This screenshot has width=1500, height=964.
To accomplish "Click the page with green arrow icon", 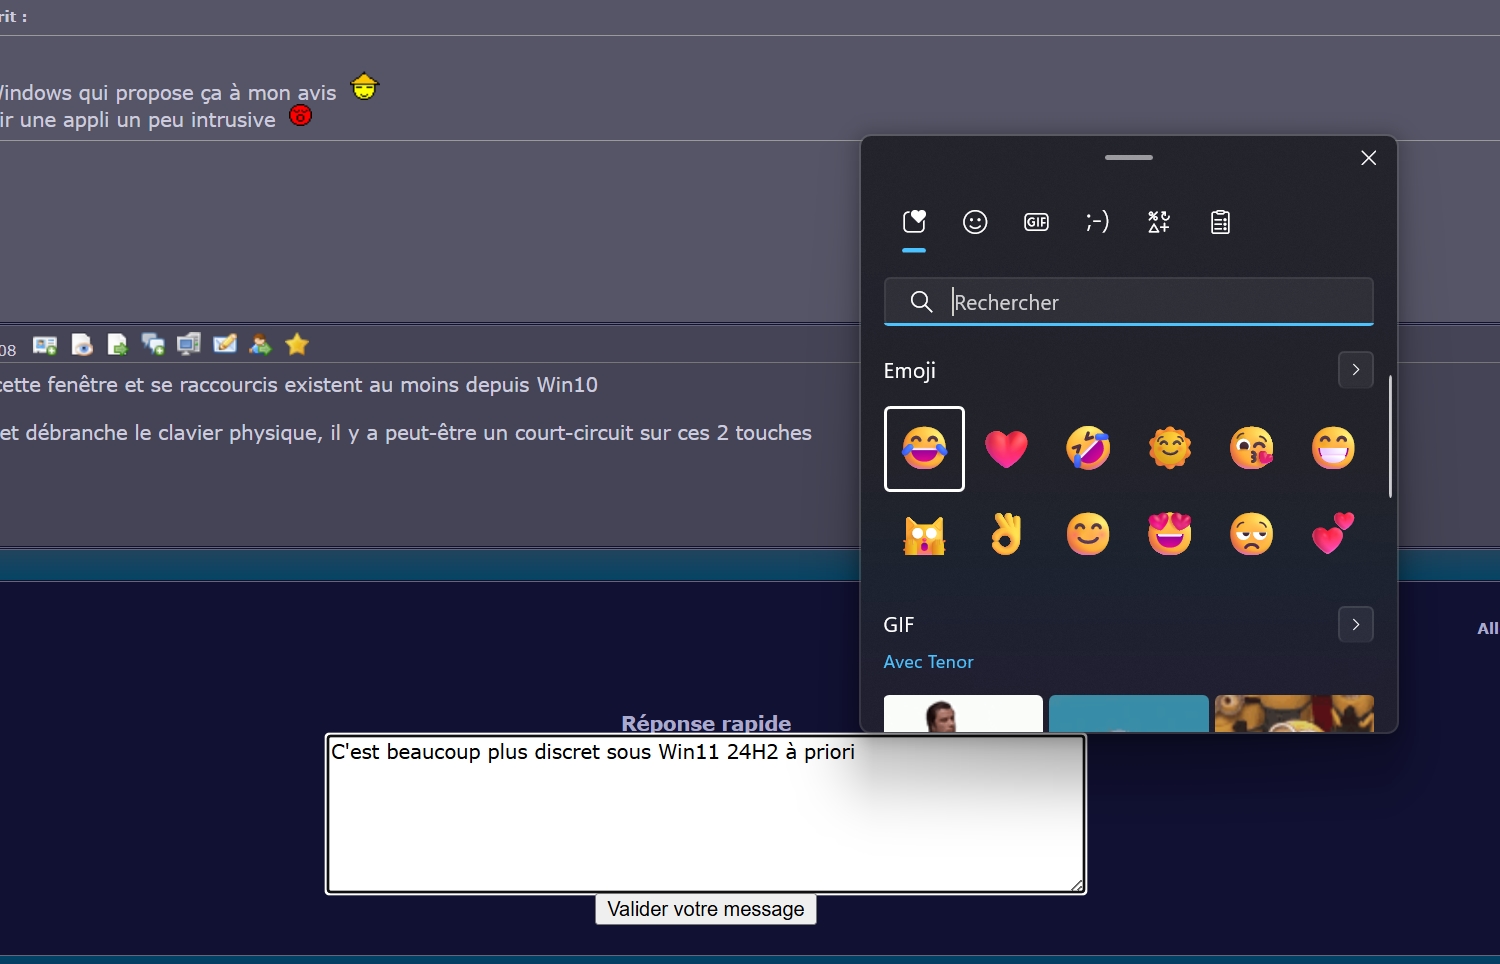I will click(117, 345).
